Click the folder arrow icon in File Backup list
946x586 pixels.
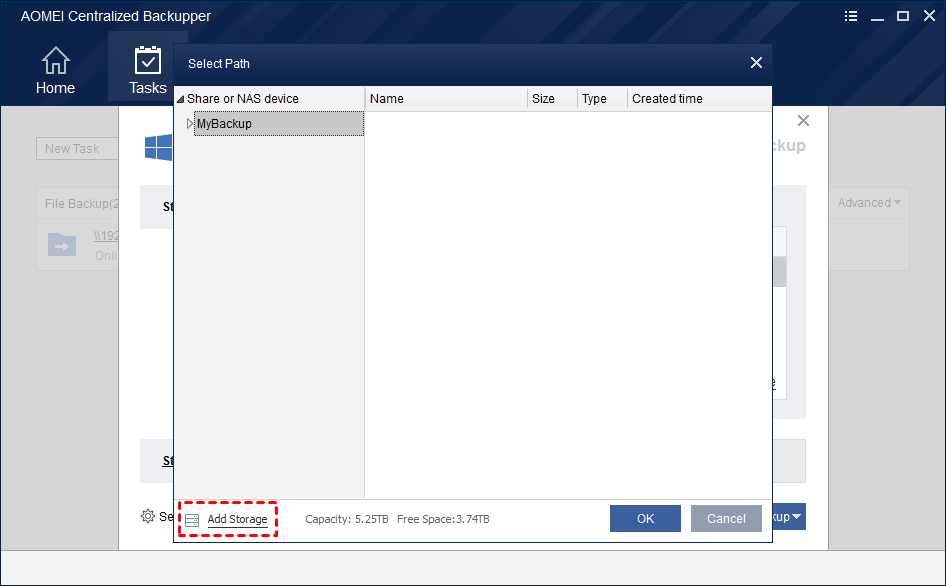[62, 244]
